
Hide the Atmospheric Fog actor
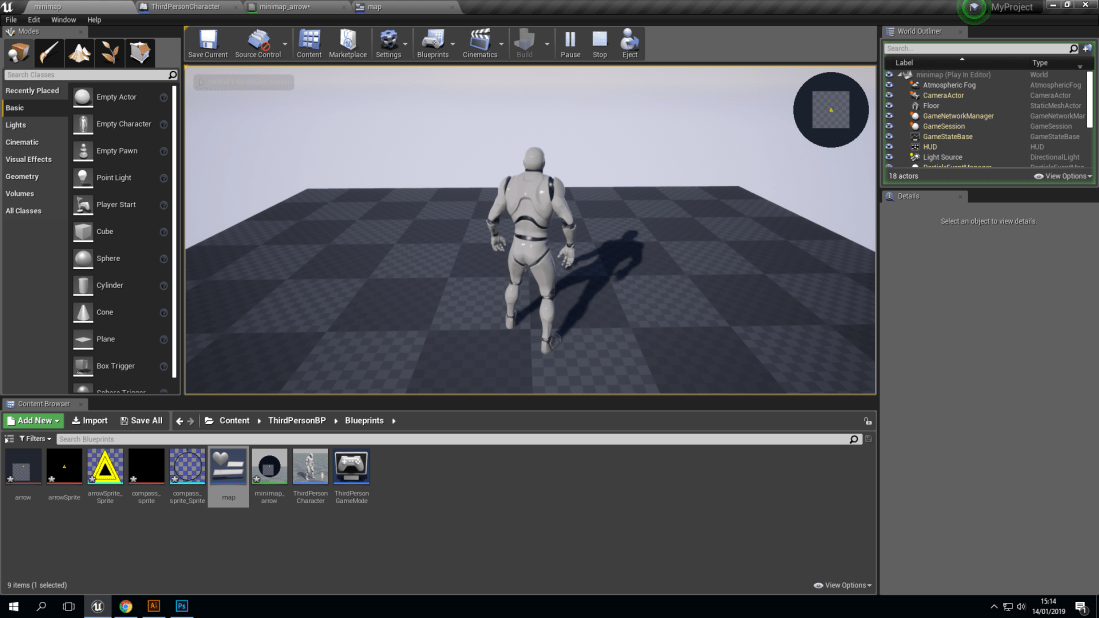889,84
